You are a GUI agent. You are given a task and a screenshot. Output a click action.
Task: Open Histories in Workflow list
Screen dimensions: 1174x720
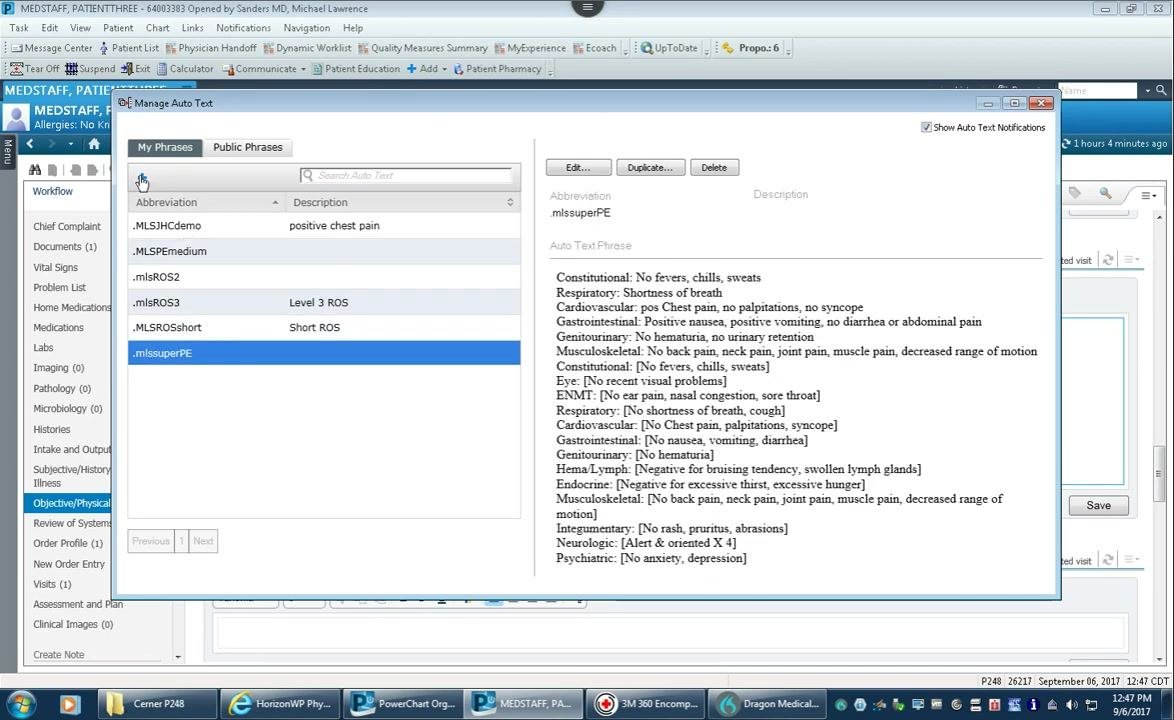point(52,430)
